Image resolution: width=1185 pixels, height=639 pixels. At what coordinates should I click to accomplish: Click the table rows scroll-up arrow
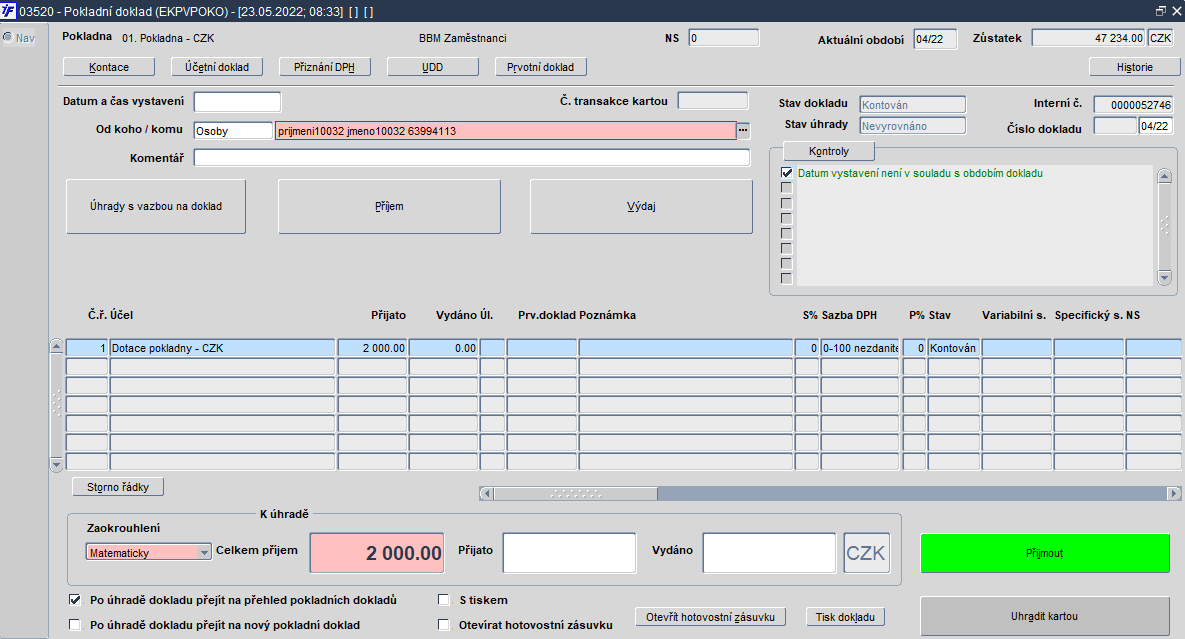pos(57,346)
